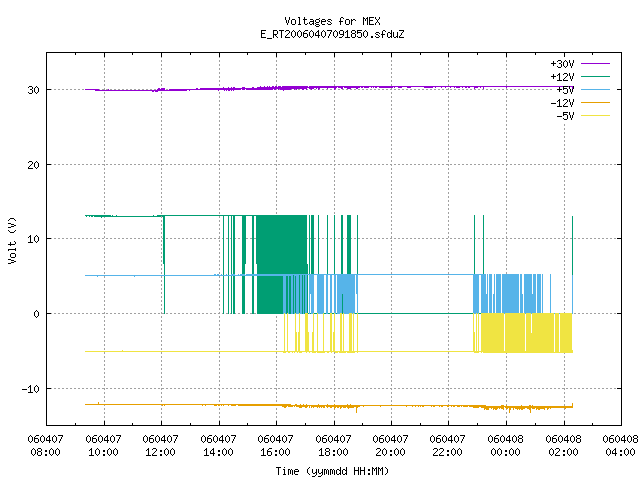
Task: Click the x-axis label '060407 08:00'
Action: 46,446
